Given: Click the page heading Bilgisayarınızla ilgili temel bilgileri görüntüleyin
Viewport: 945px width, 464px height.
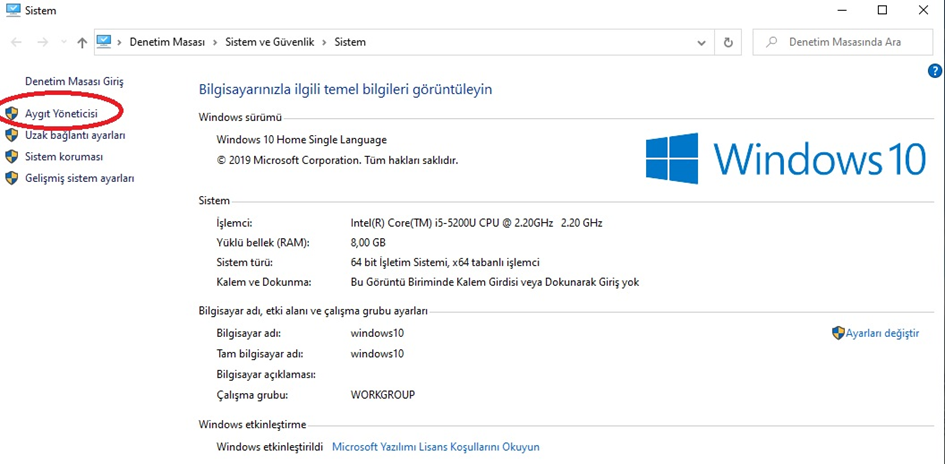Looking at the screenshot, I should tap(345, 90).
